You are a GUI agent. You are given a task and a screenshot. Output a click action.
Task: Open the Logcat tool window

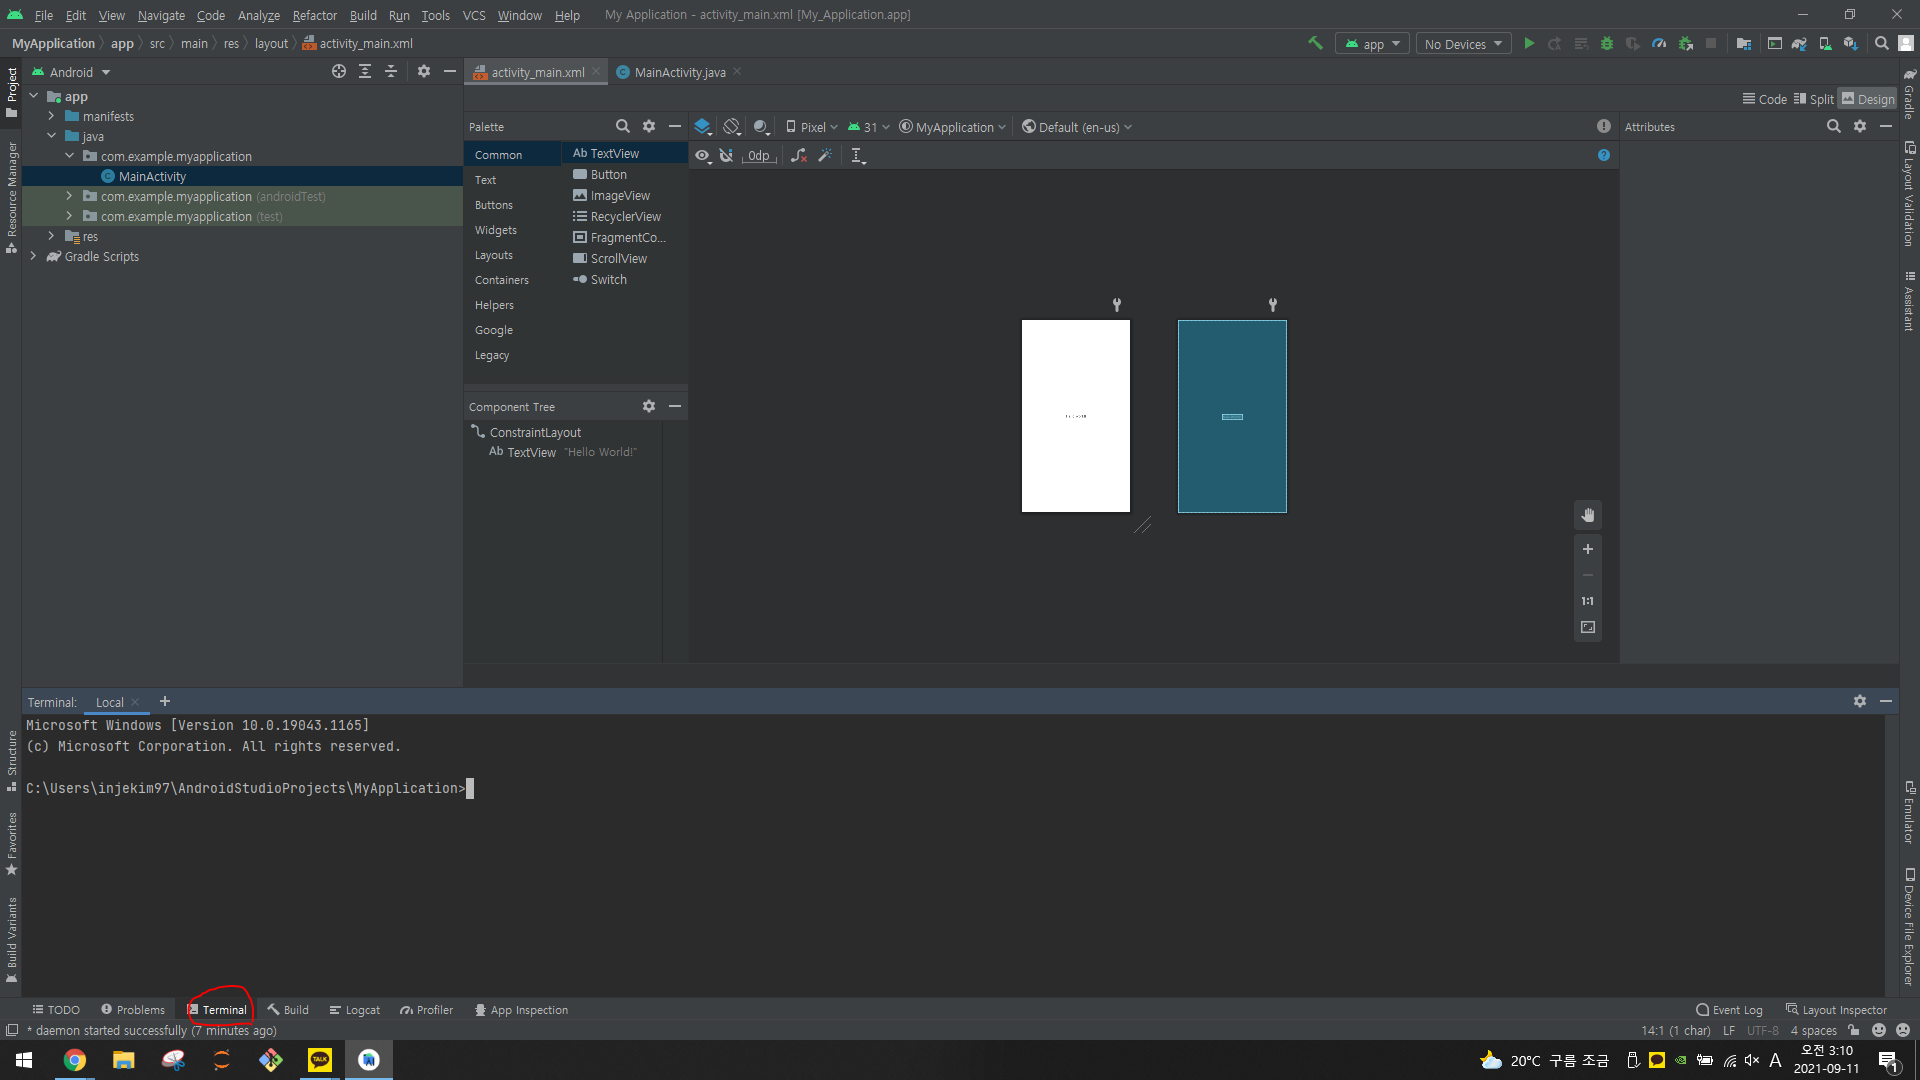355,1010
